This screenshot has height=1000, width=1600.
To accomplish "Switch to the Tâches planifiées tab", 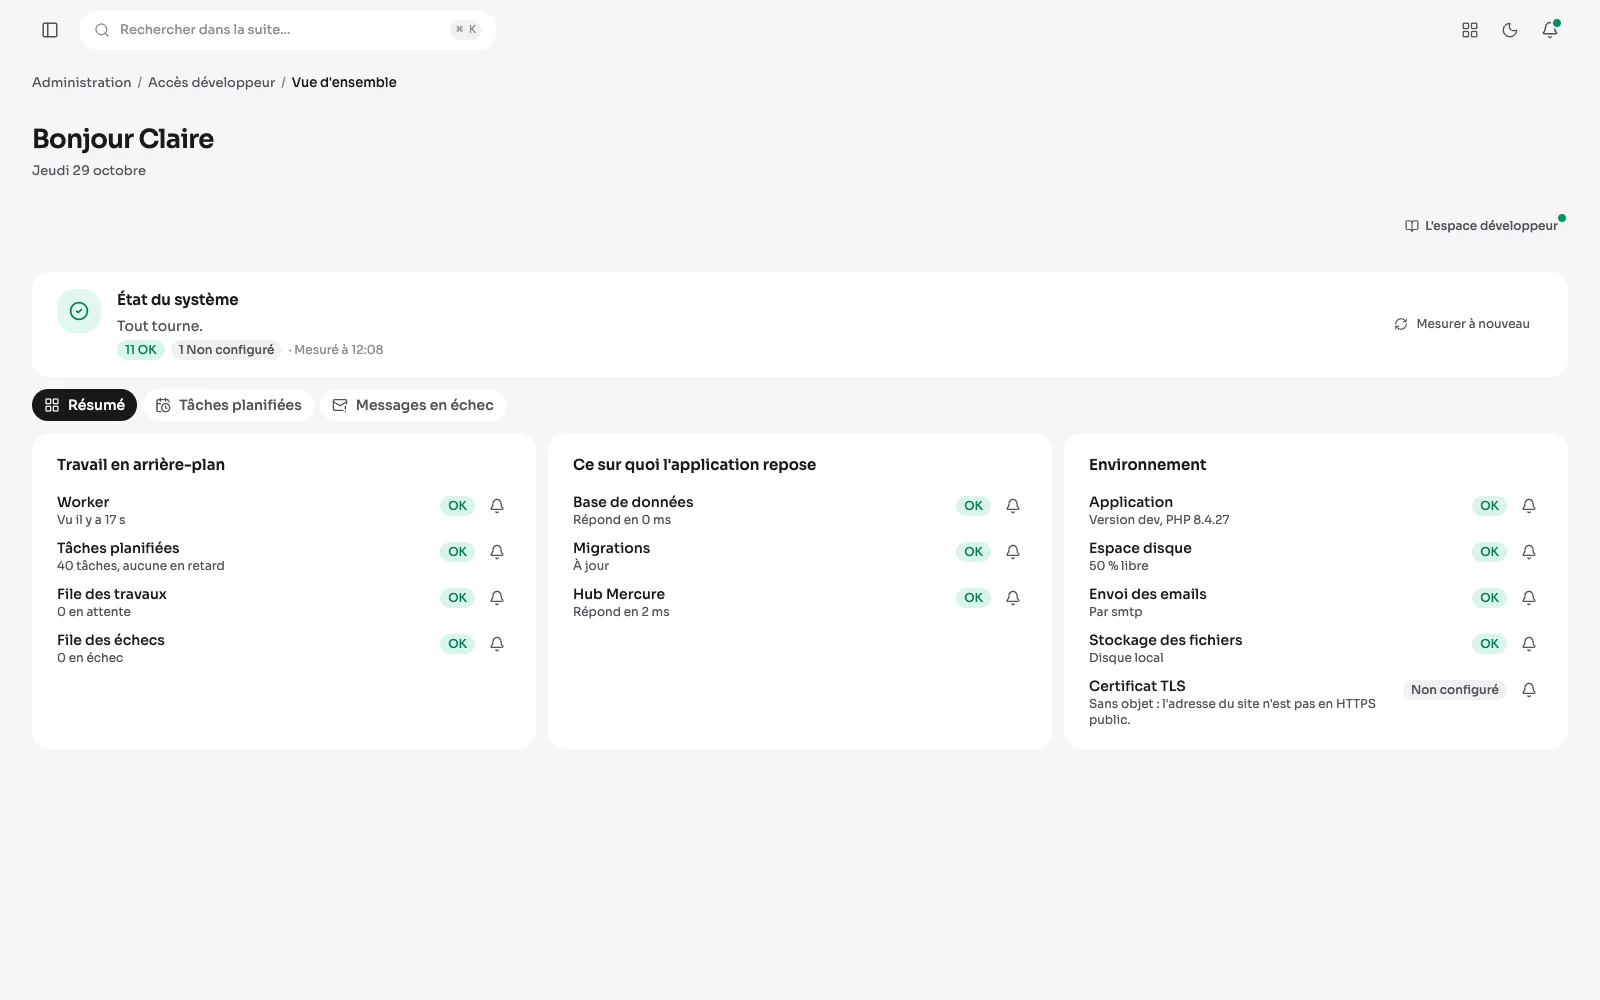I will tap(229, 405).
